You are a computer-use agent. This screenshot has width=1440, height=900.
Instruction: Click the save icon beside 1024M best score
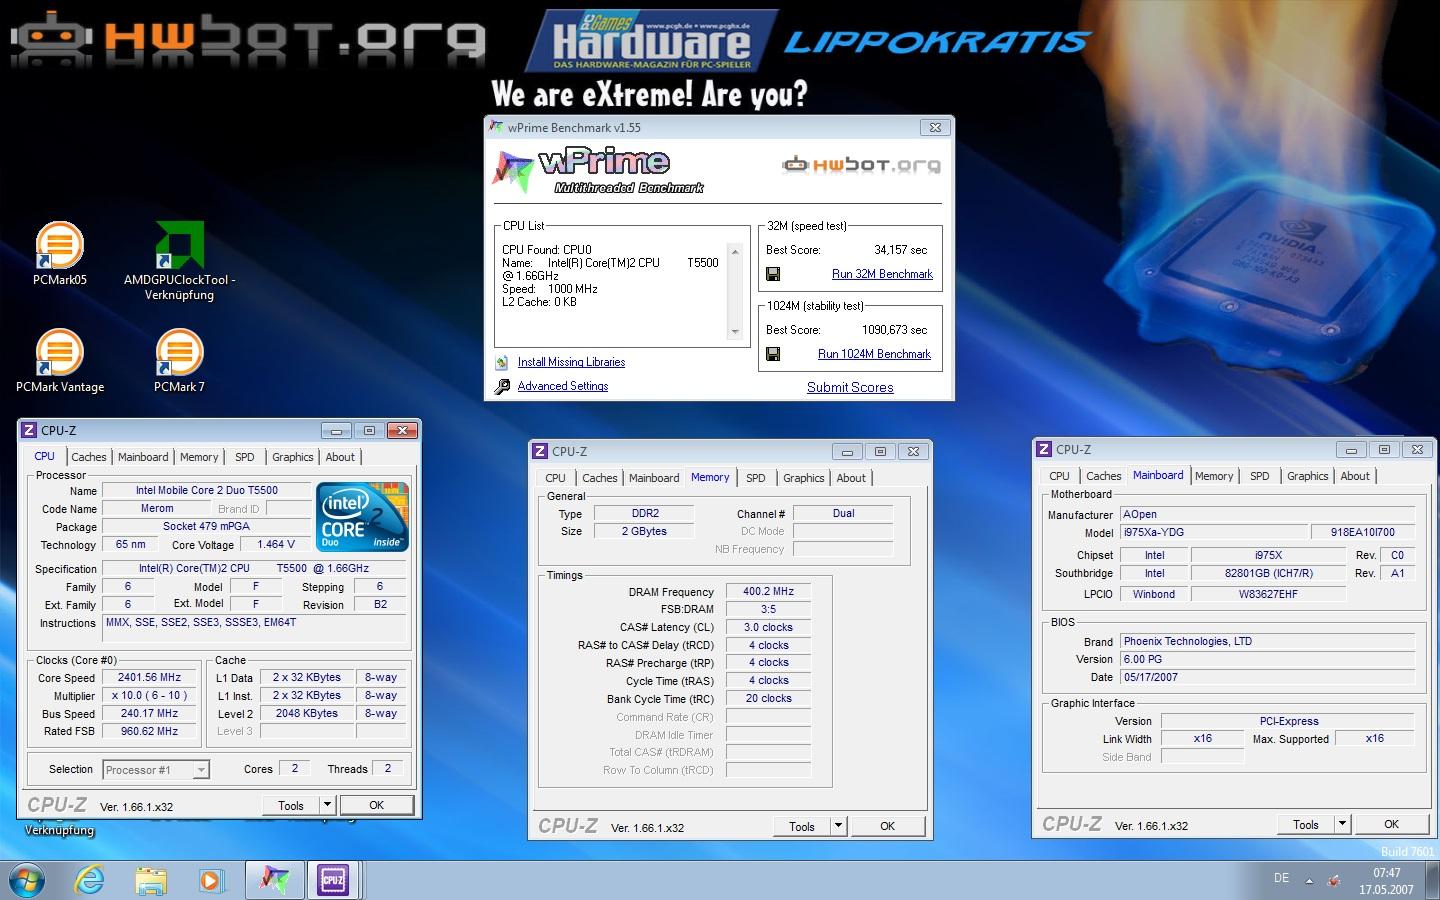[x=773, y=354]
